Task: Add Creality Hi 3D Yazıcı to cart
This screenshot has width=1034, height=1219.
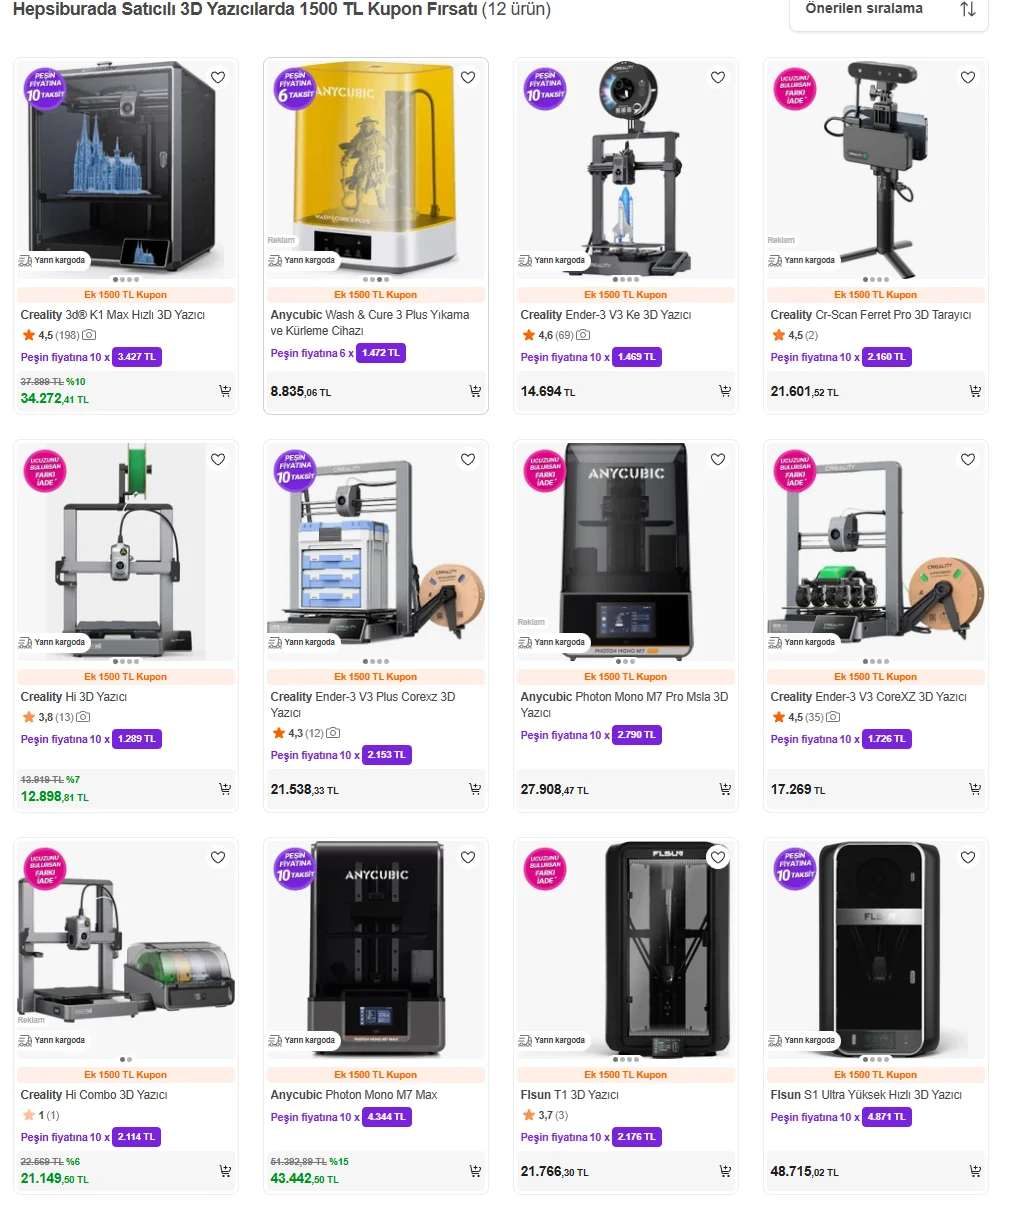Action: (225, 789)
